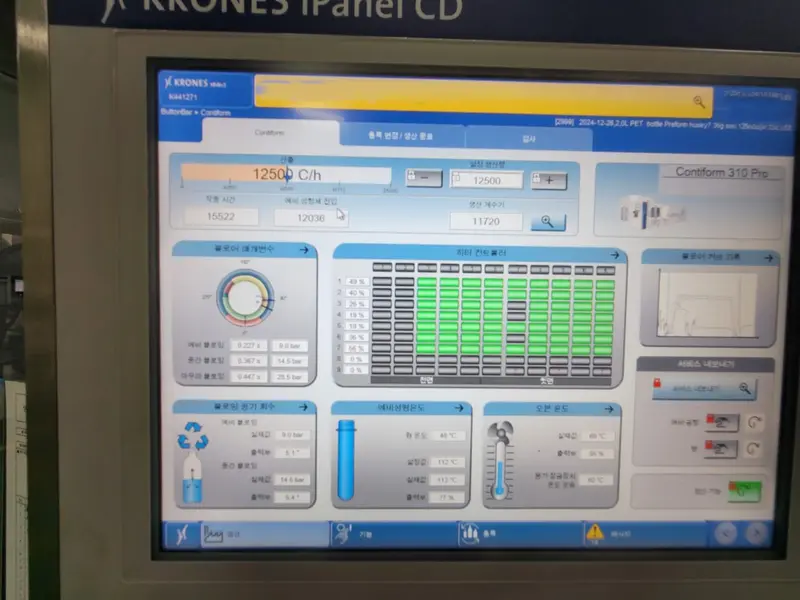This screenshot has height=600, width=800.
Task: Expand the 오븐 온도 panel arrow
Action: coord(609,408)
